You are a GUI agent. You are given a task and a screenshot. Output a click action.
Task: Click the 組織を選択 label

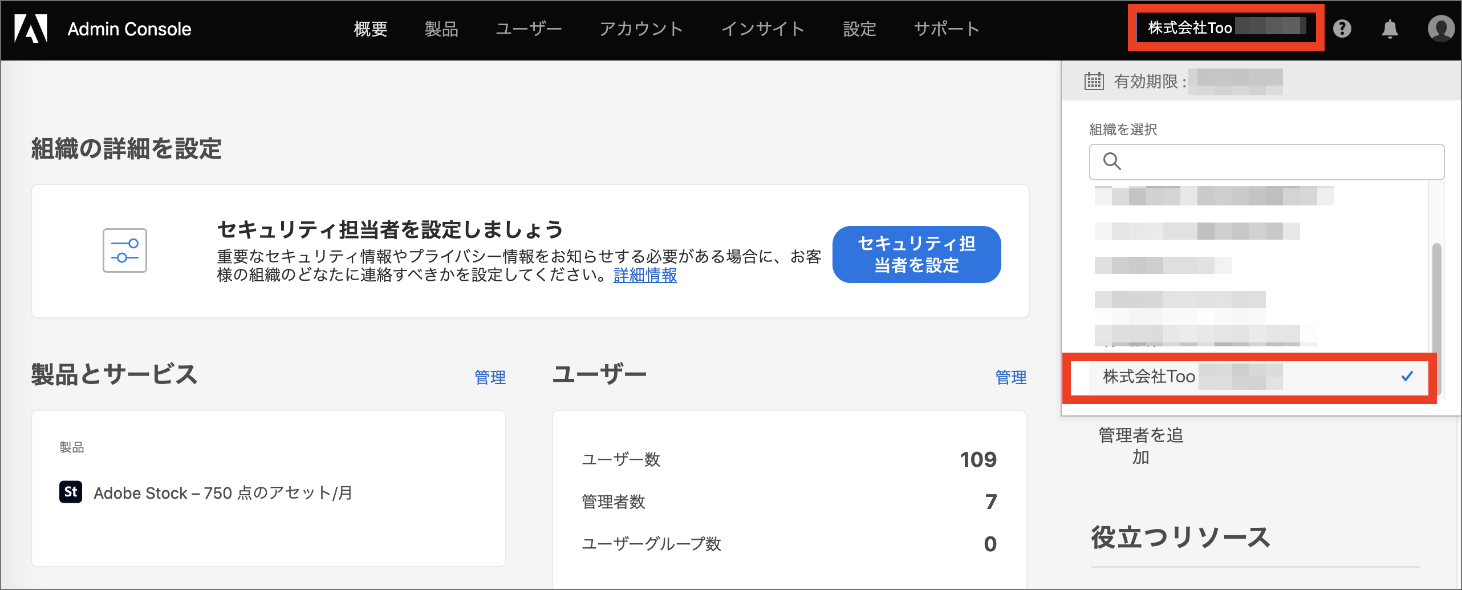click(1123, 129)
